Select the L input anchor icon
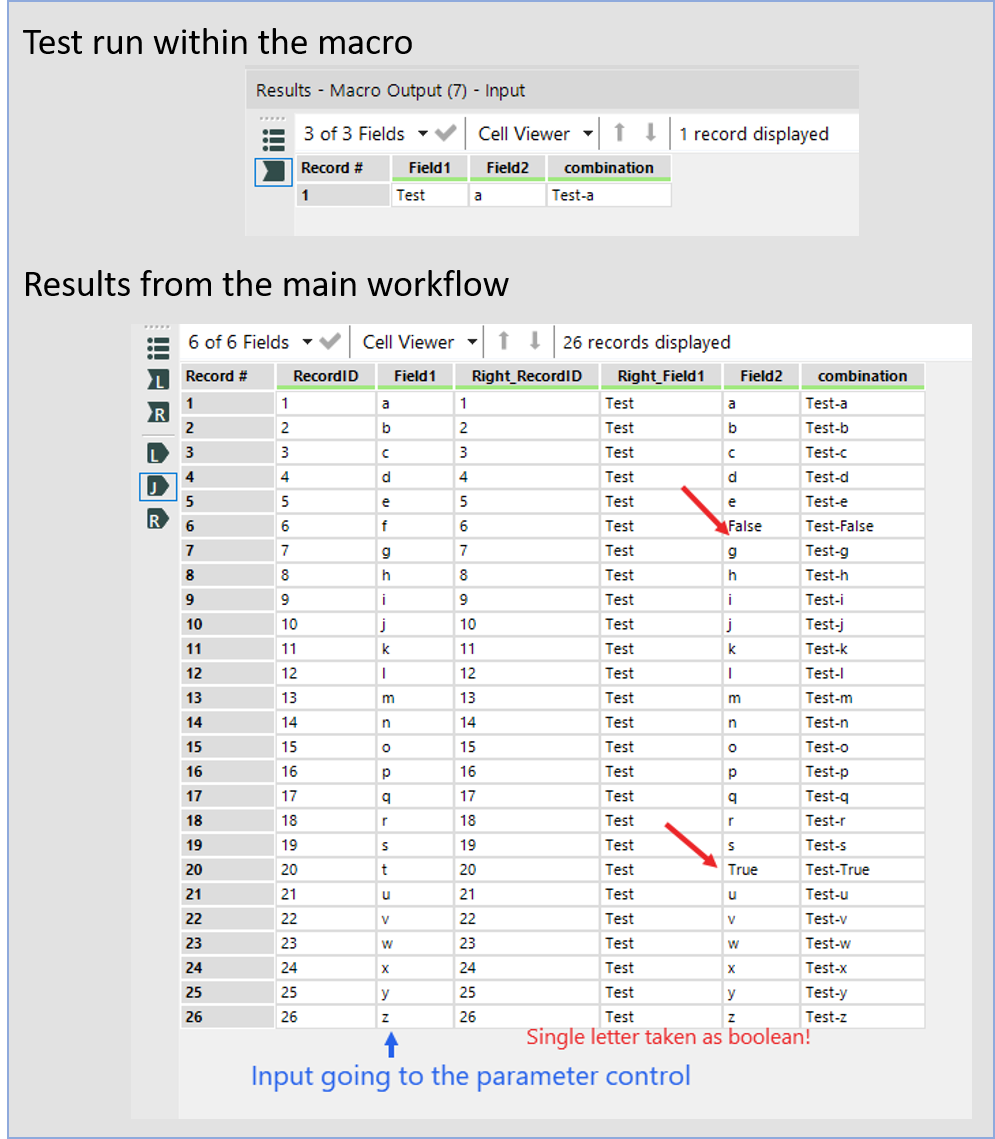Screen dimensions: 995x1139 tap(158, 379)
